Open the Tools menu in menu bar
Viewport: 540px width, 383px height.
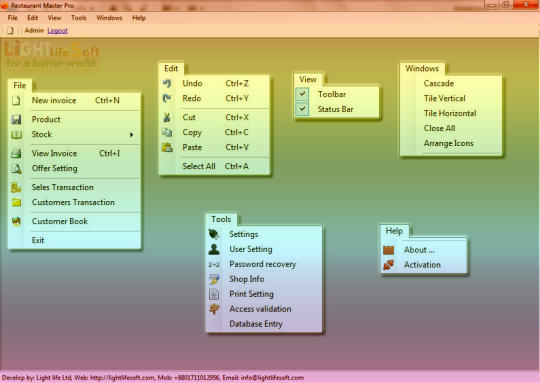click(79, 18)
